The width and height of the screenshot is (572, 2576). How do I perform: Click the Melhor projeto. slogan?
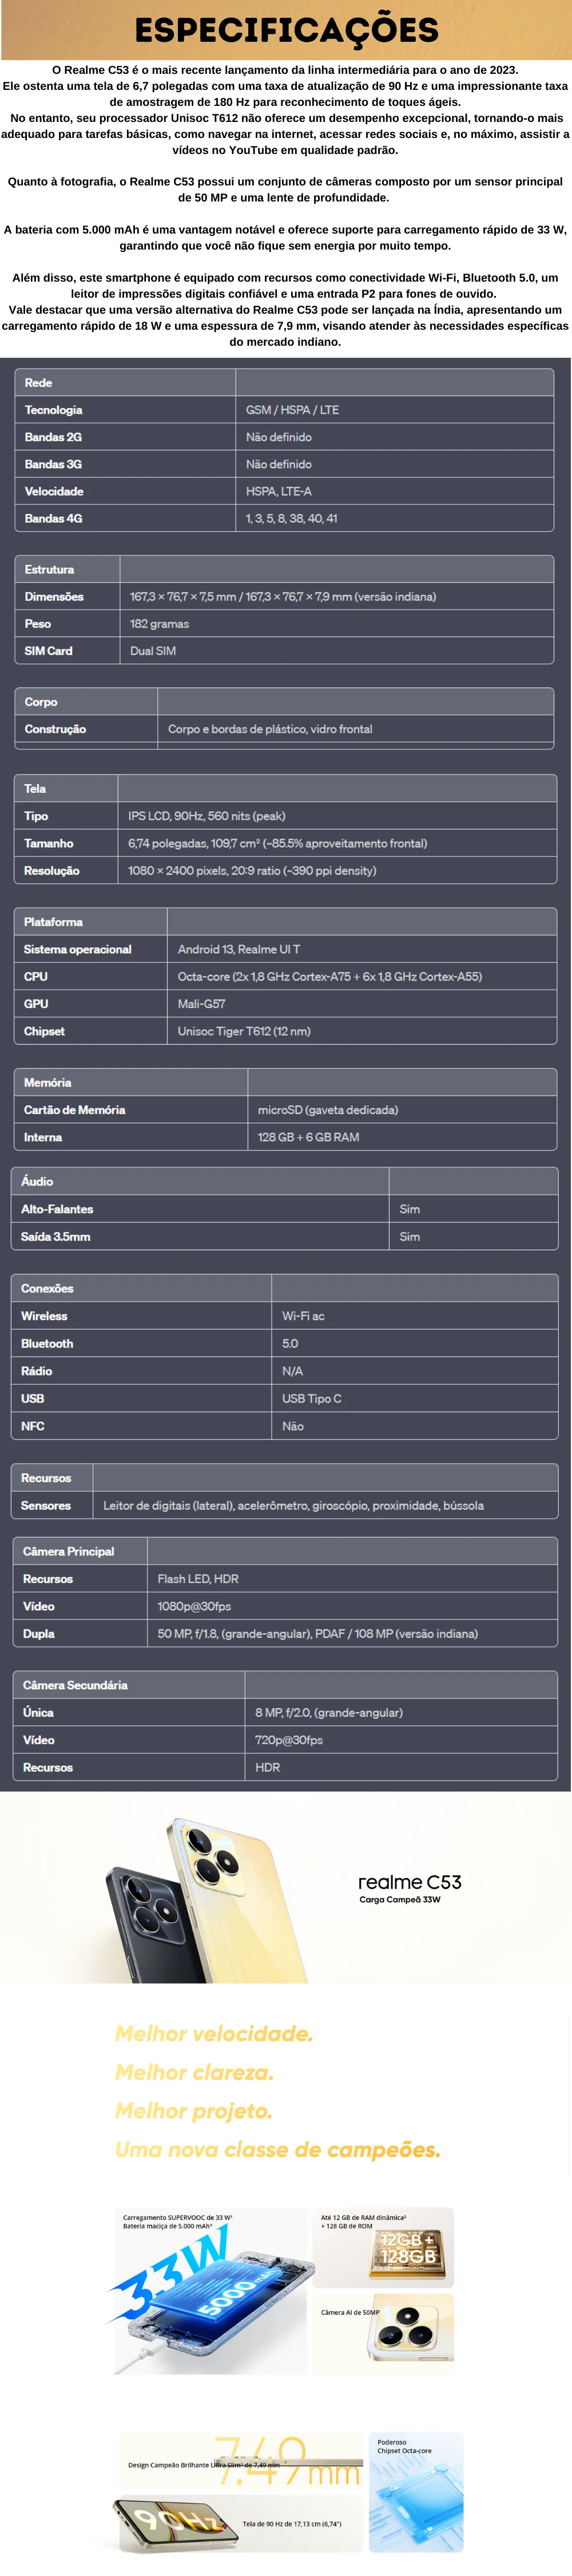[193, 2110]
